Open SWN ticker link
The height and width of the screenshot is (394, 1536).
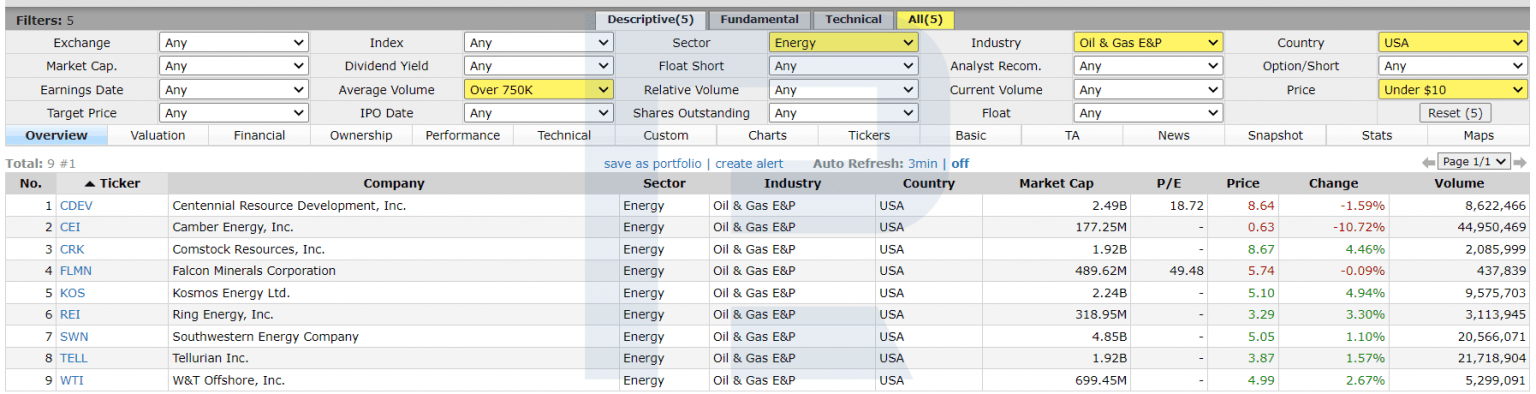[74, 336]
